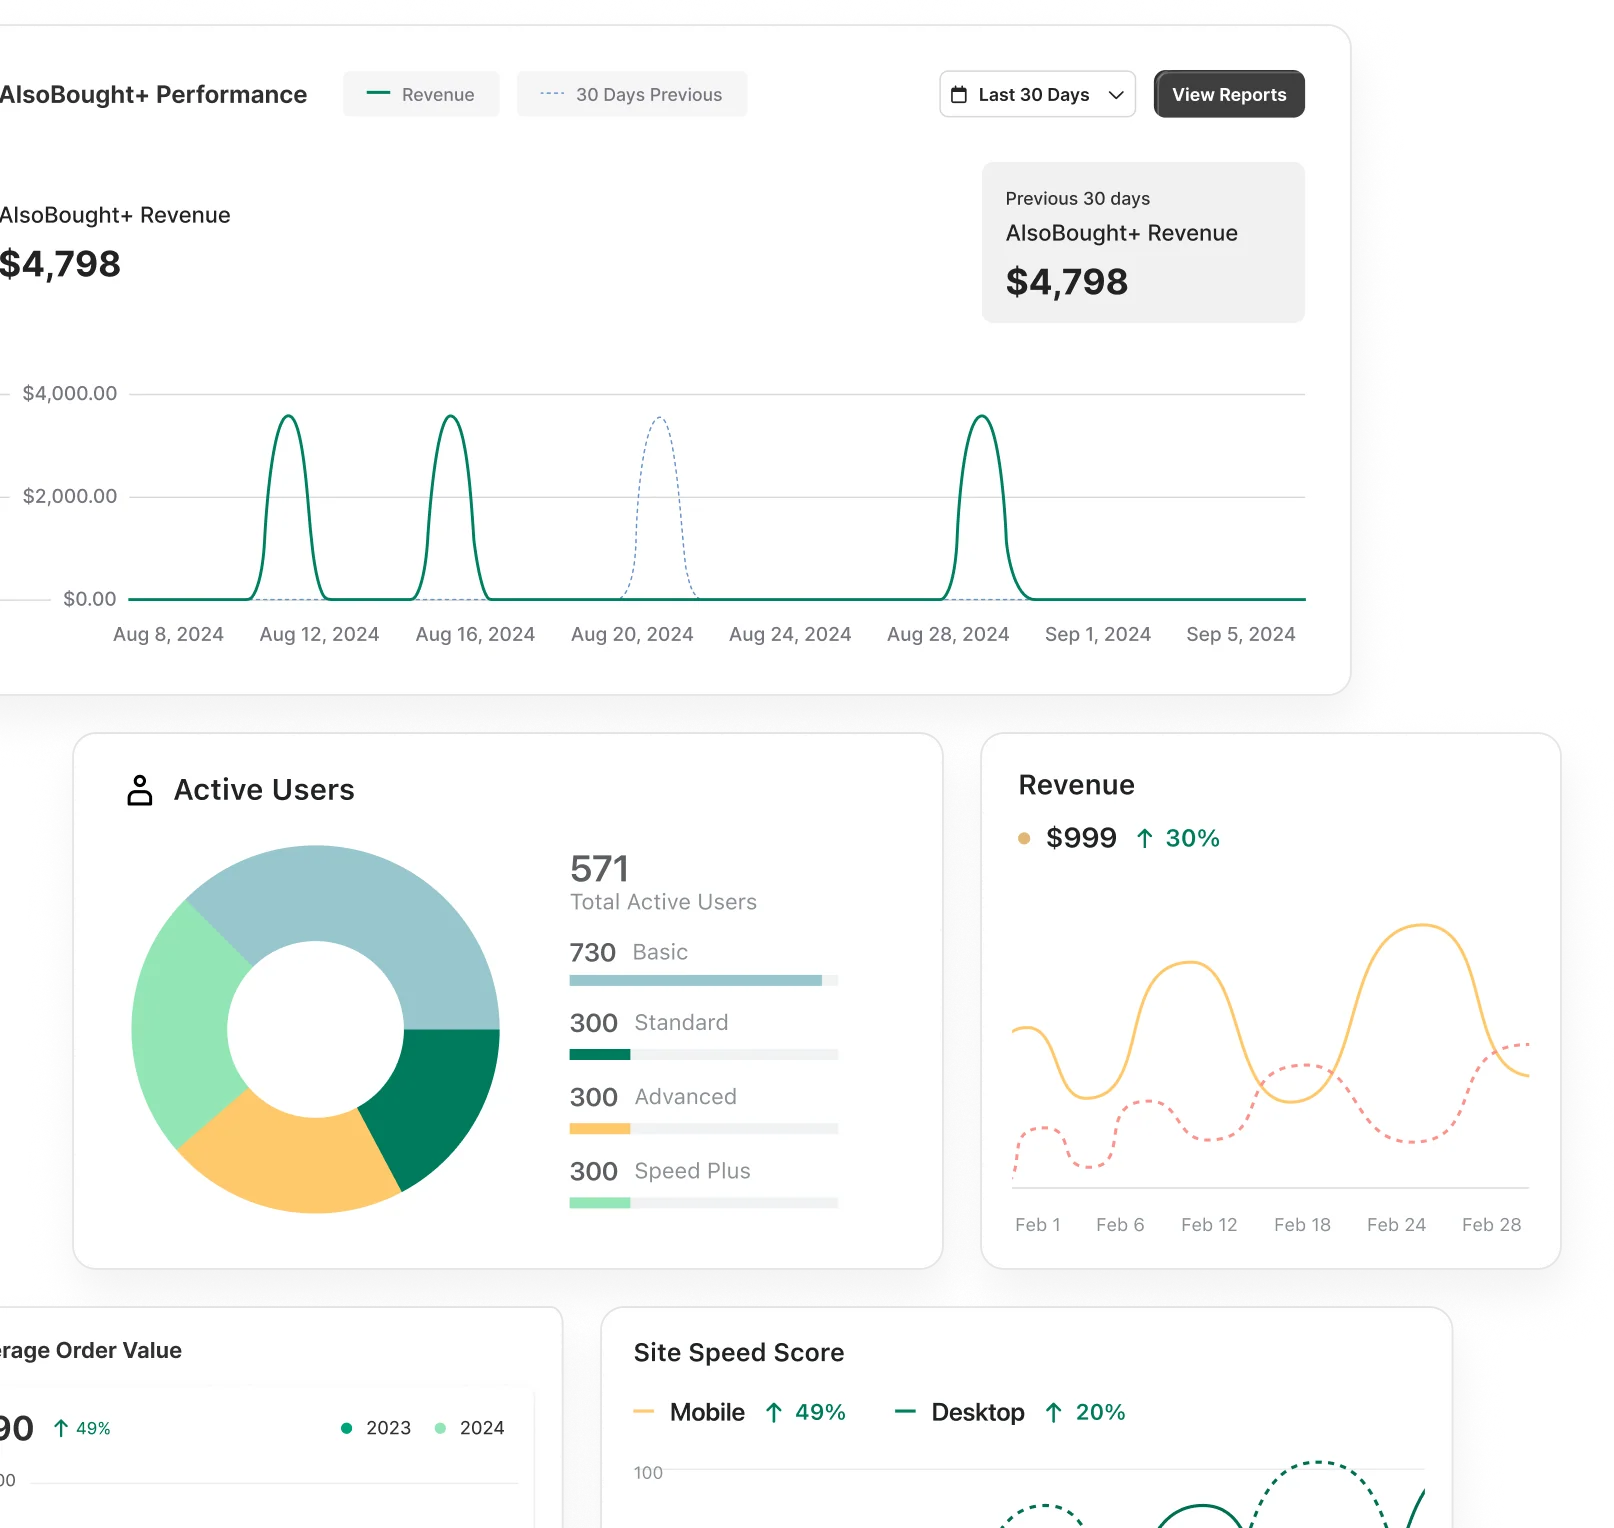The image size is (1614, 1528).
Task: Click the Advanced users progress bar
Action: point(703,1128)
